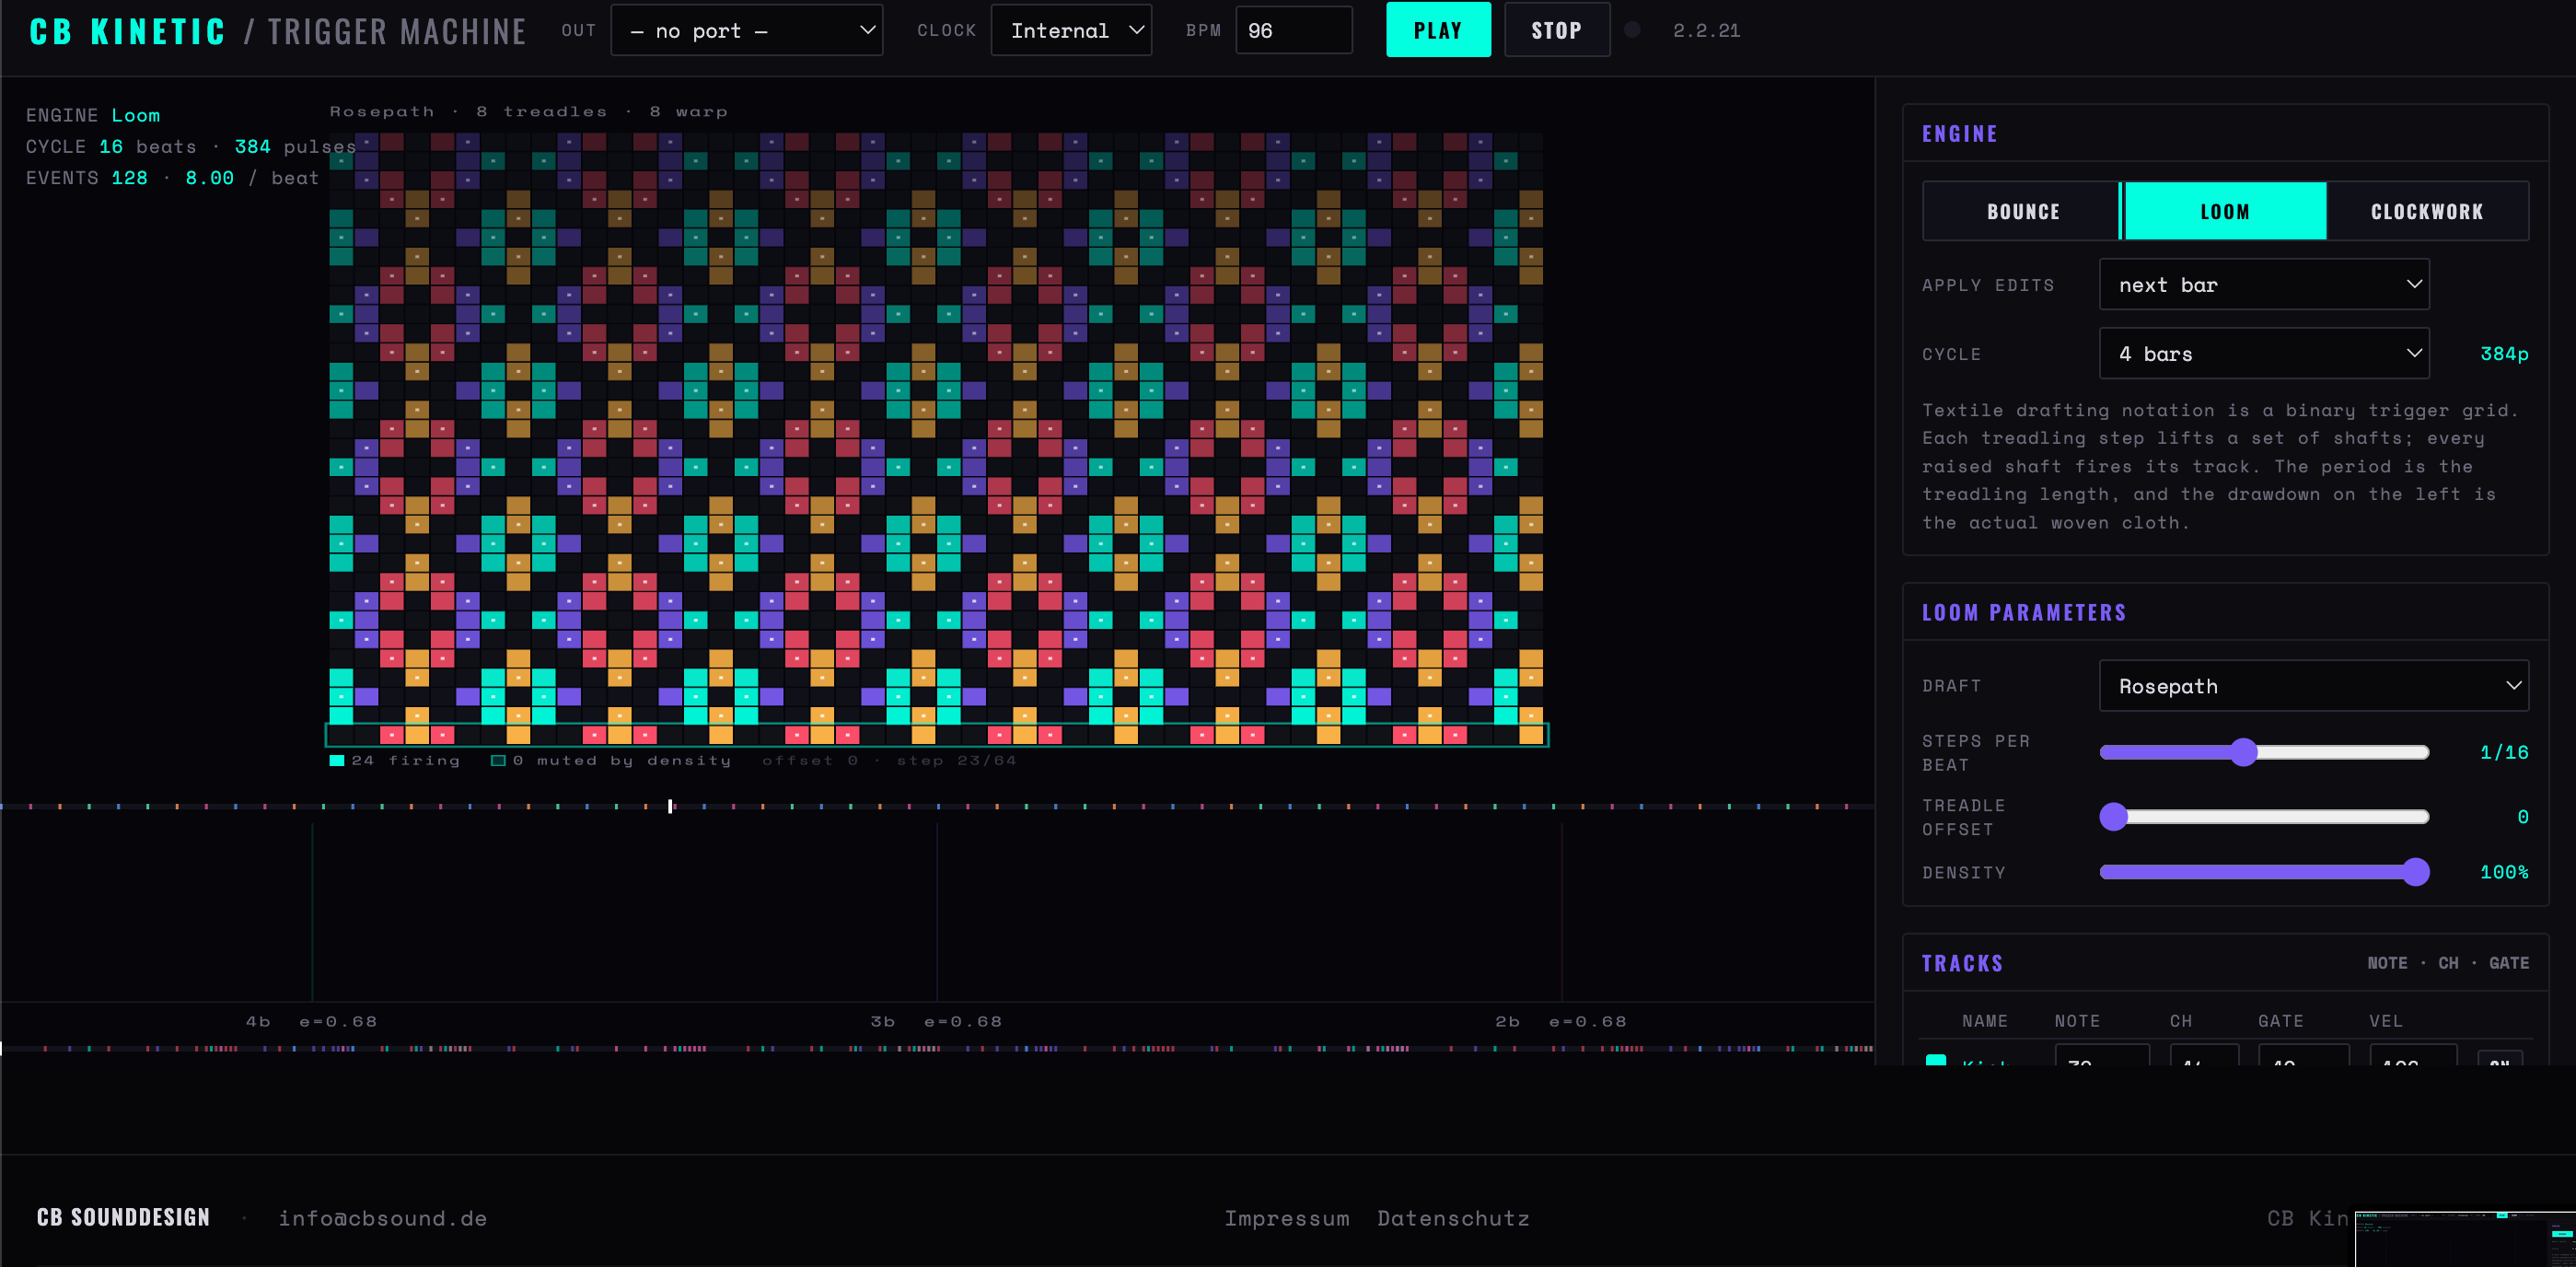Click the lower event density strip

[x=937, y=1048]
